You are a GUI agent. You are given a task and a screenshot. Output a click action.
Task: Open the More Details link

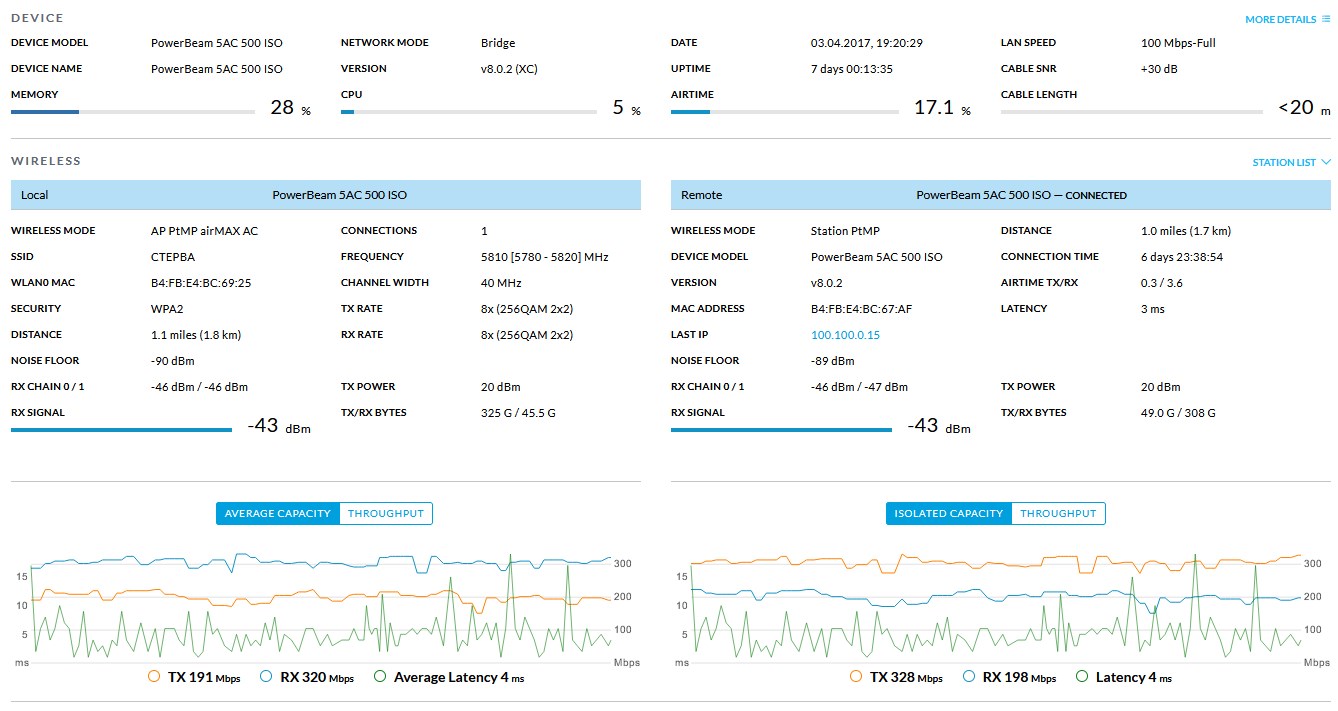point(1281,19)
